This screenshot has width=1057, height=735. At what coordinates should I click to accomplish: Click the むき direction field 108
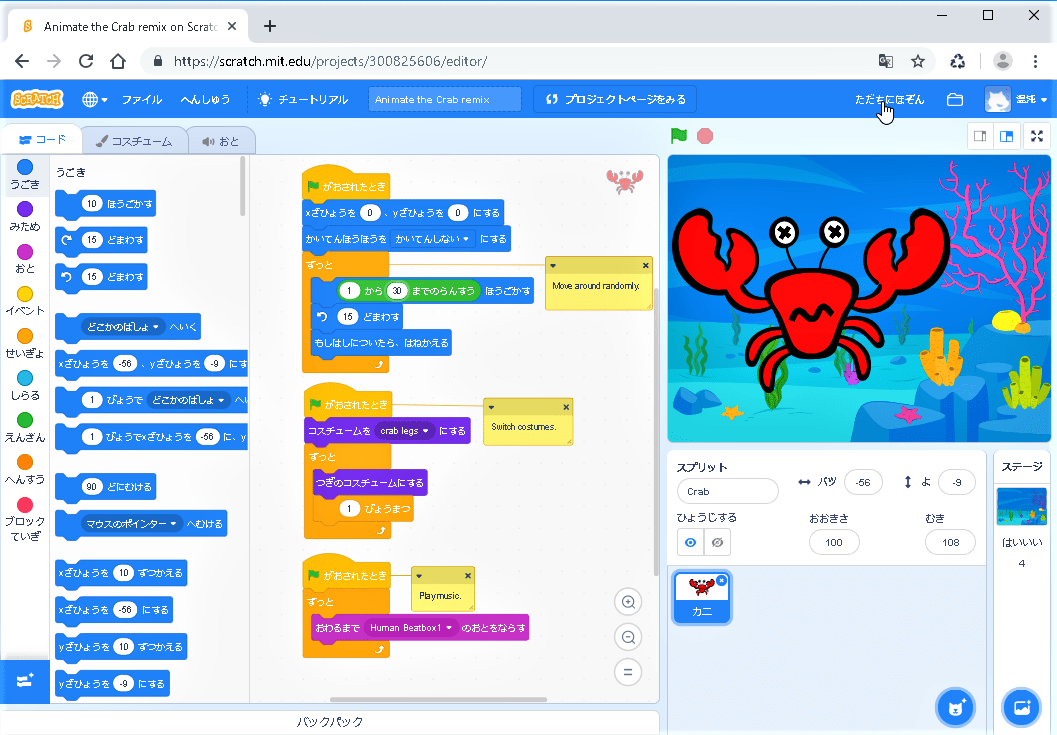click(950, 542)
